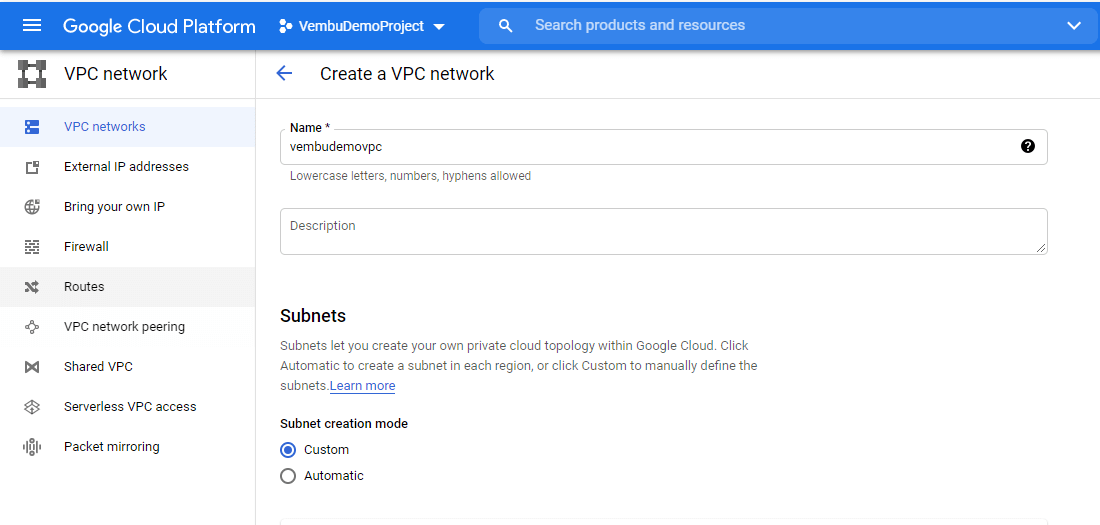Click the Serverless VPC access icon
Screen dimensions: 1100x525
click(32, 407)
